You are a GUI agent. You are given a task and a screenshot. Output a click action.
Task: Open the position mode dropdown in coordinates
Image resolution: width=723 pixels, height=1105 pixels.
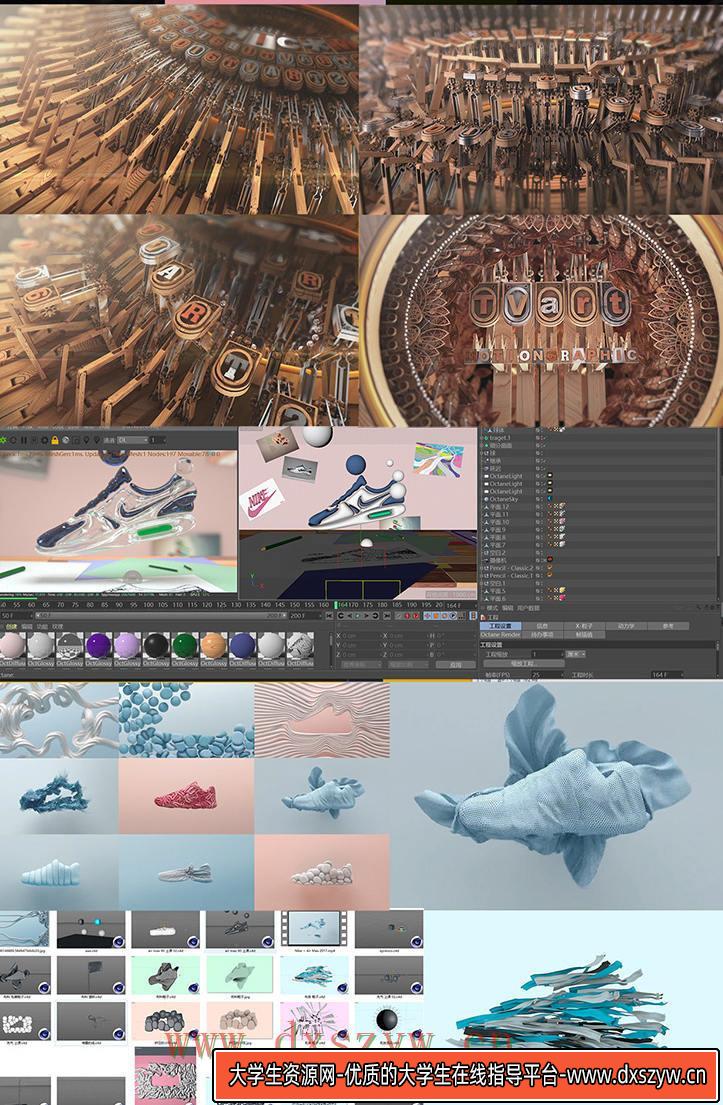[361, 665]
